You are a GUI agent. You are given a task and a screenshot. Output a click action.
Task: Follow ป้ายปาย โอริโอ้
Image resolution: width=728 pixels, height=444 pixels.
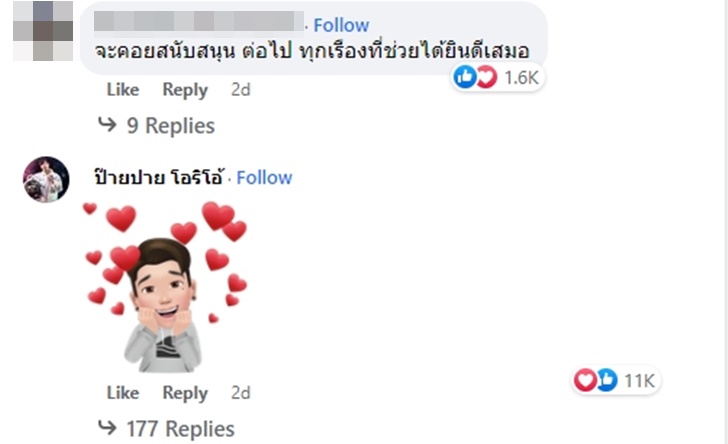264,177
